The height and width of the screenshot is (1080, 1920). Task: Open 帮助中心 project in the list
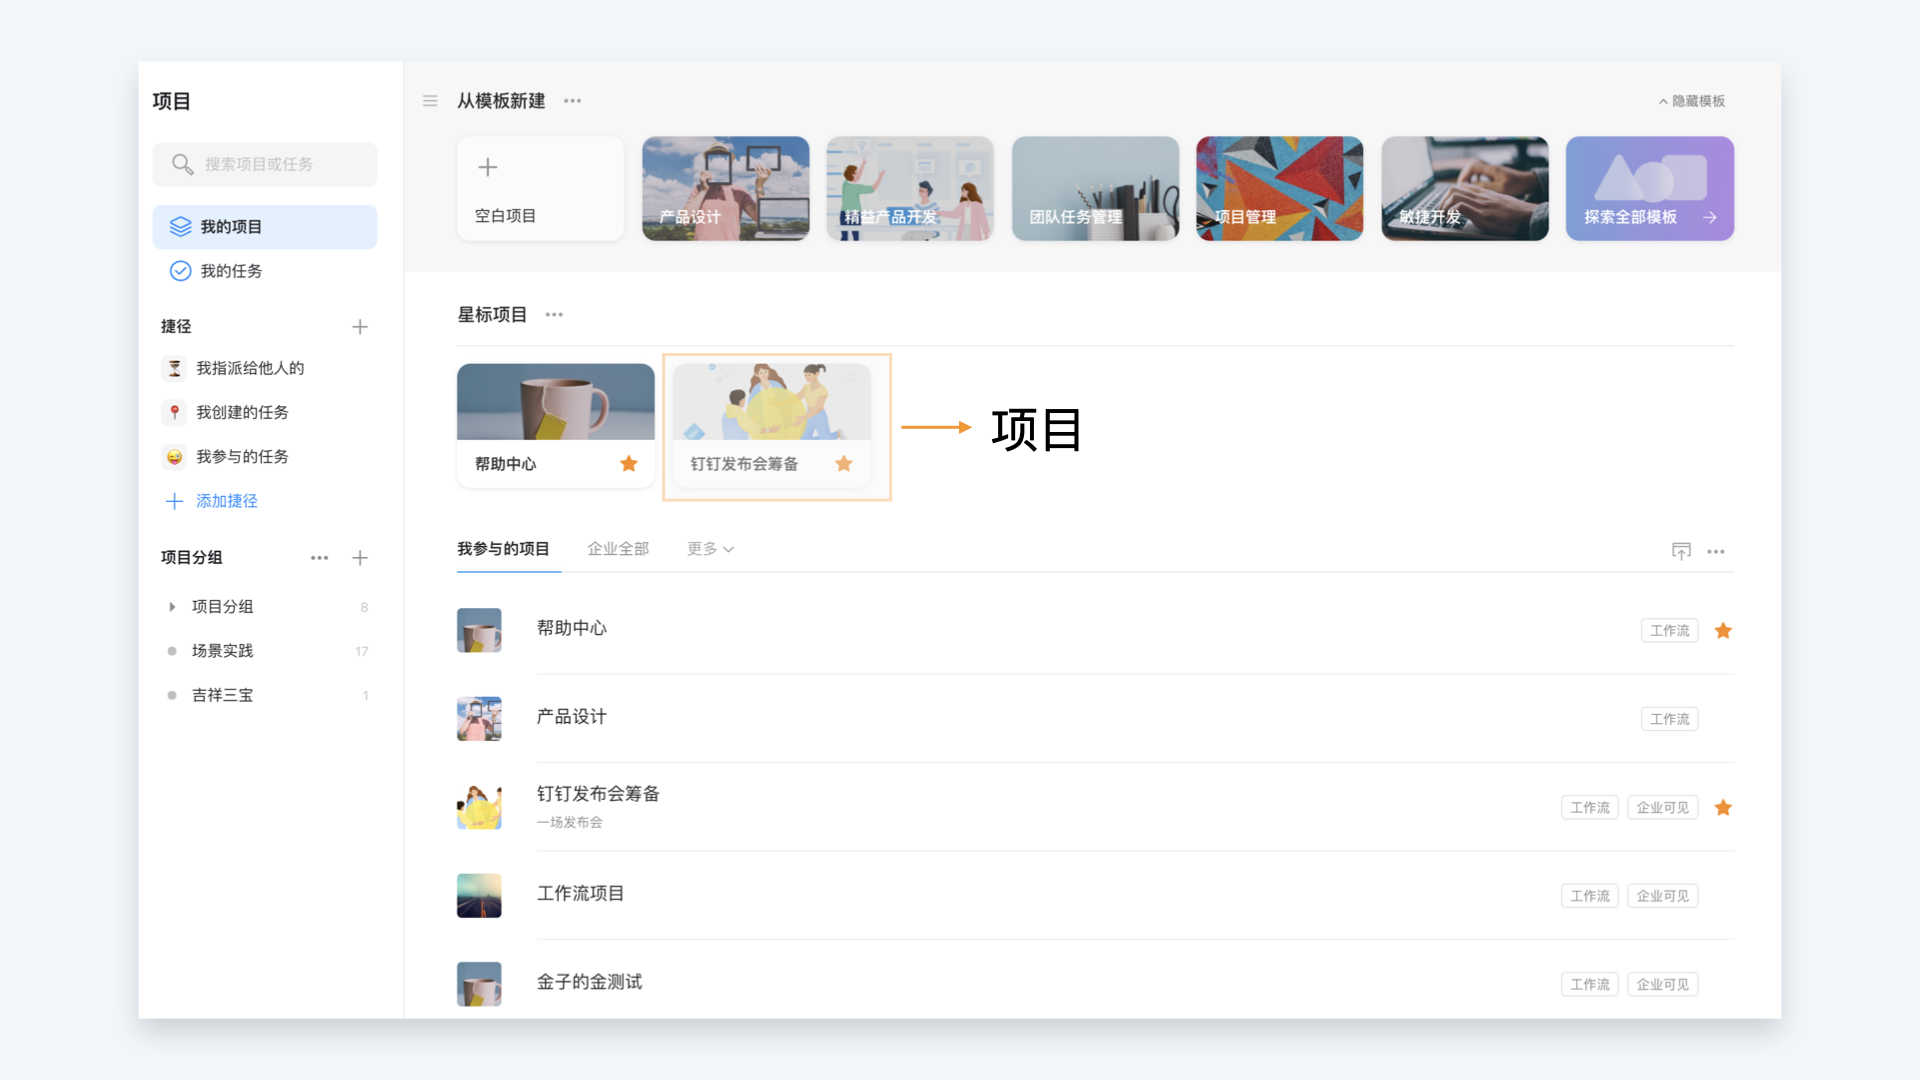click(x=572, y=628)
